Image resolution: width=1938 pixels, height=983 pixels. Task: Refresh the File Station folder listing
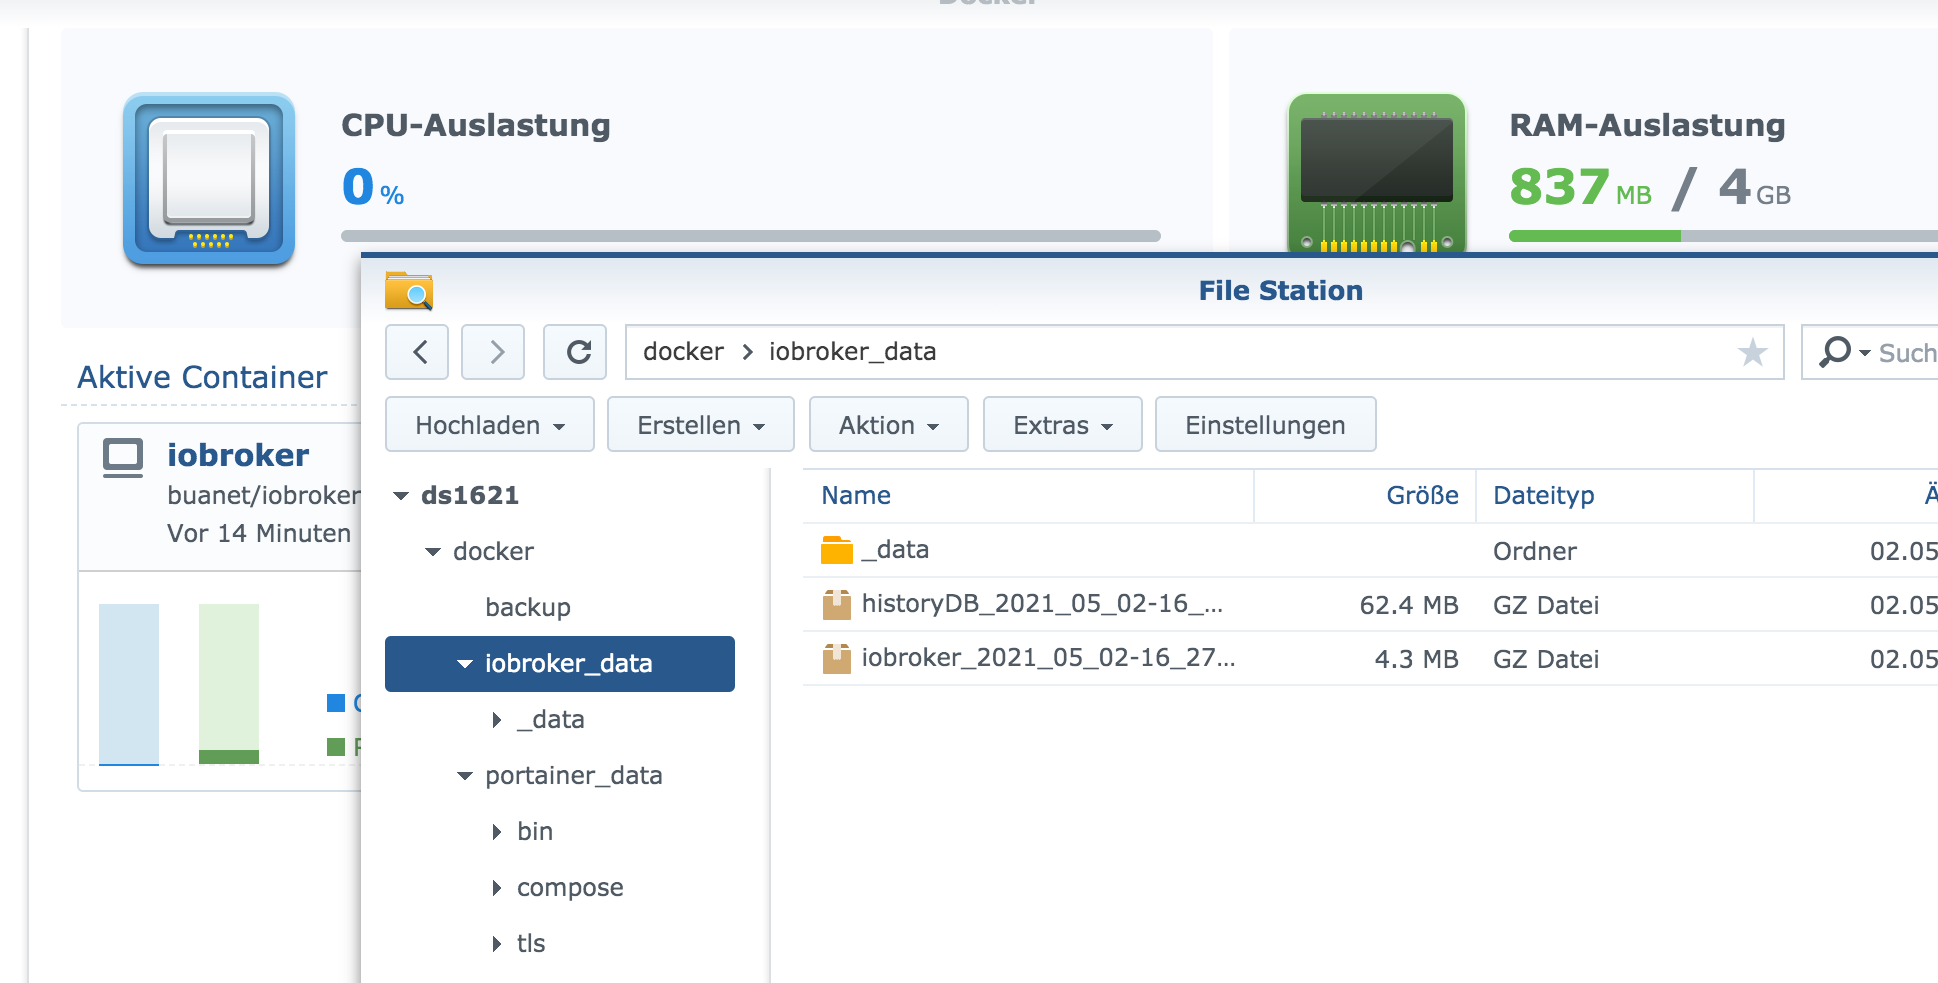(575, 352)
